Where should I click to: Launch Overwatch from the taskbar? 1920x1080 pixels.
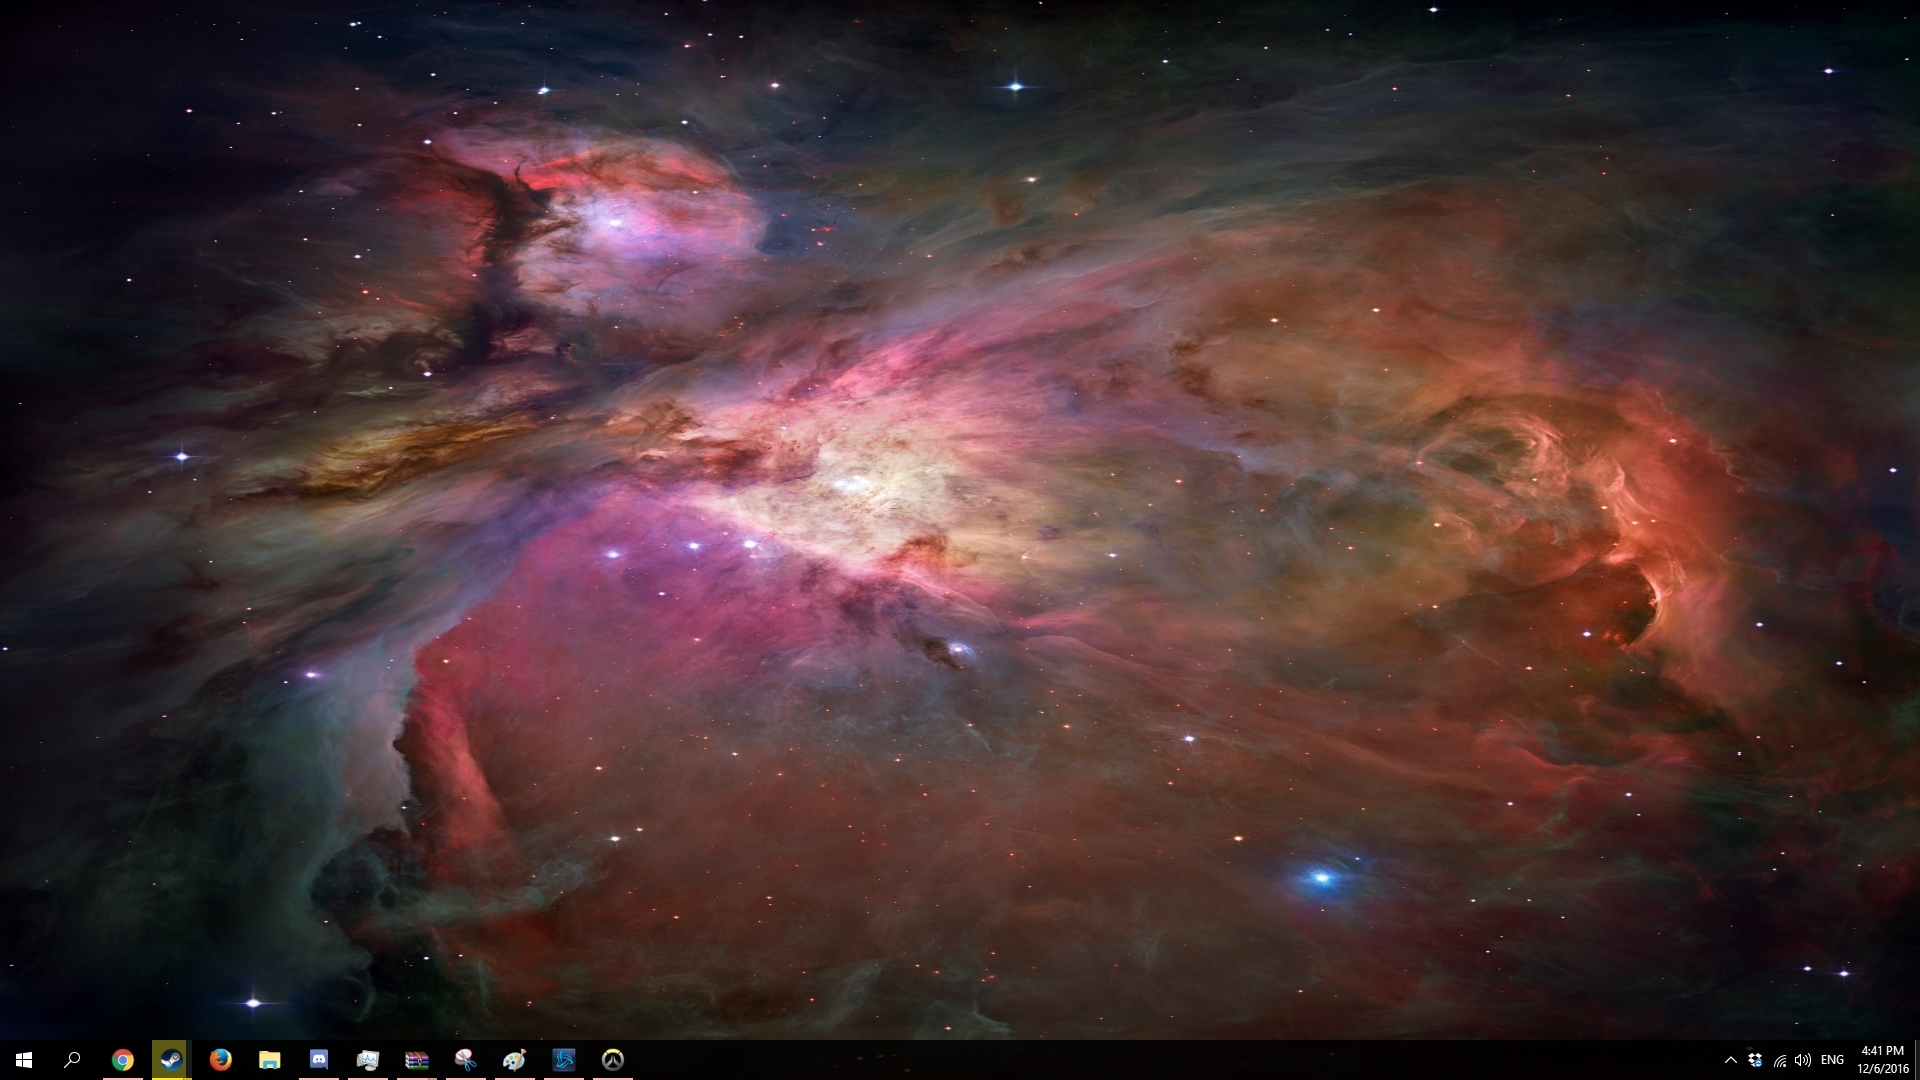tap(612, 1060)
